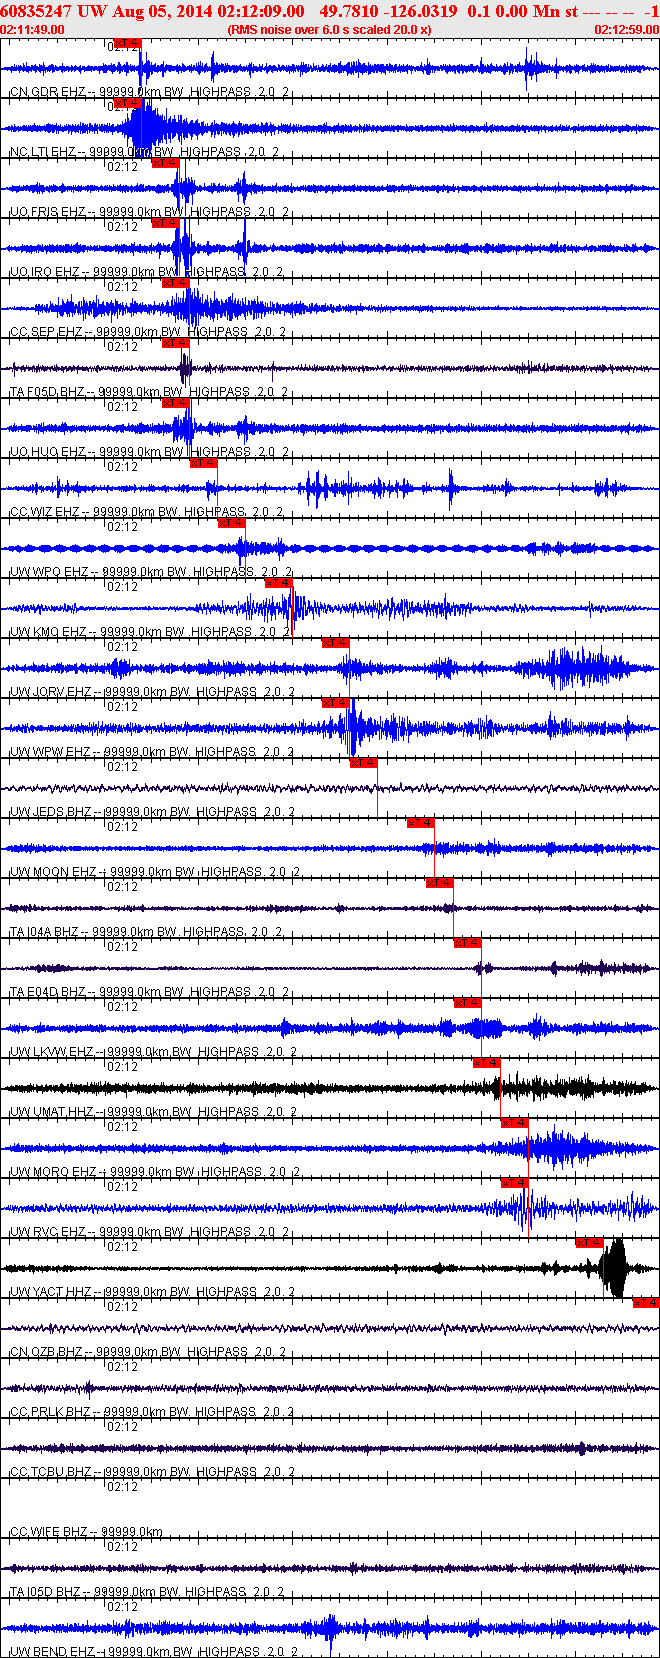Screen dimensions: 660x1658
Task: Select the red pick flag on TA.E04D trace
Action: pyautogui.click(x=467, y=943)
